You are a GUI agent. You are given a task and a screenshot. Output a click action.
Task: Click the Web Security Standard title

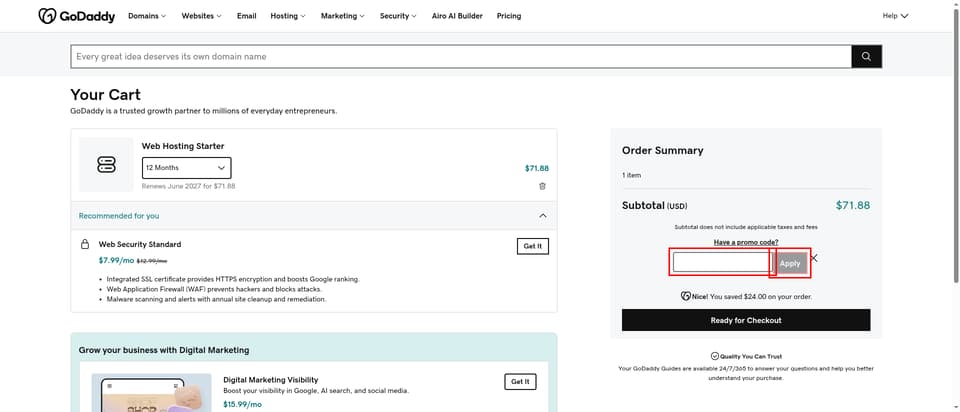tap(140, 244)
